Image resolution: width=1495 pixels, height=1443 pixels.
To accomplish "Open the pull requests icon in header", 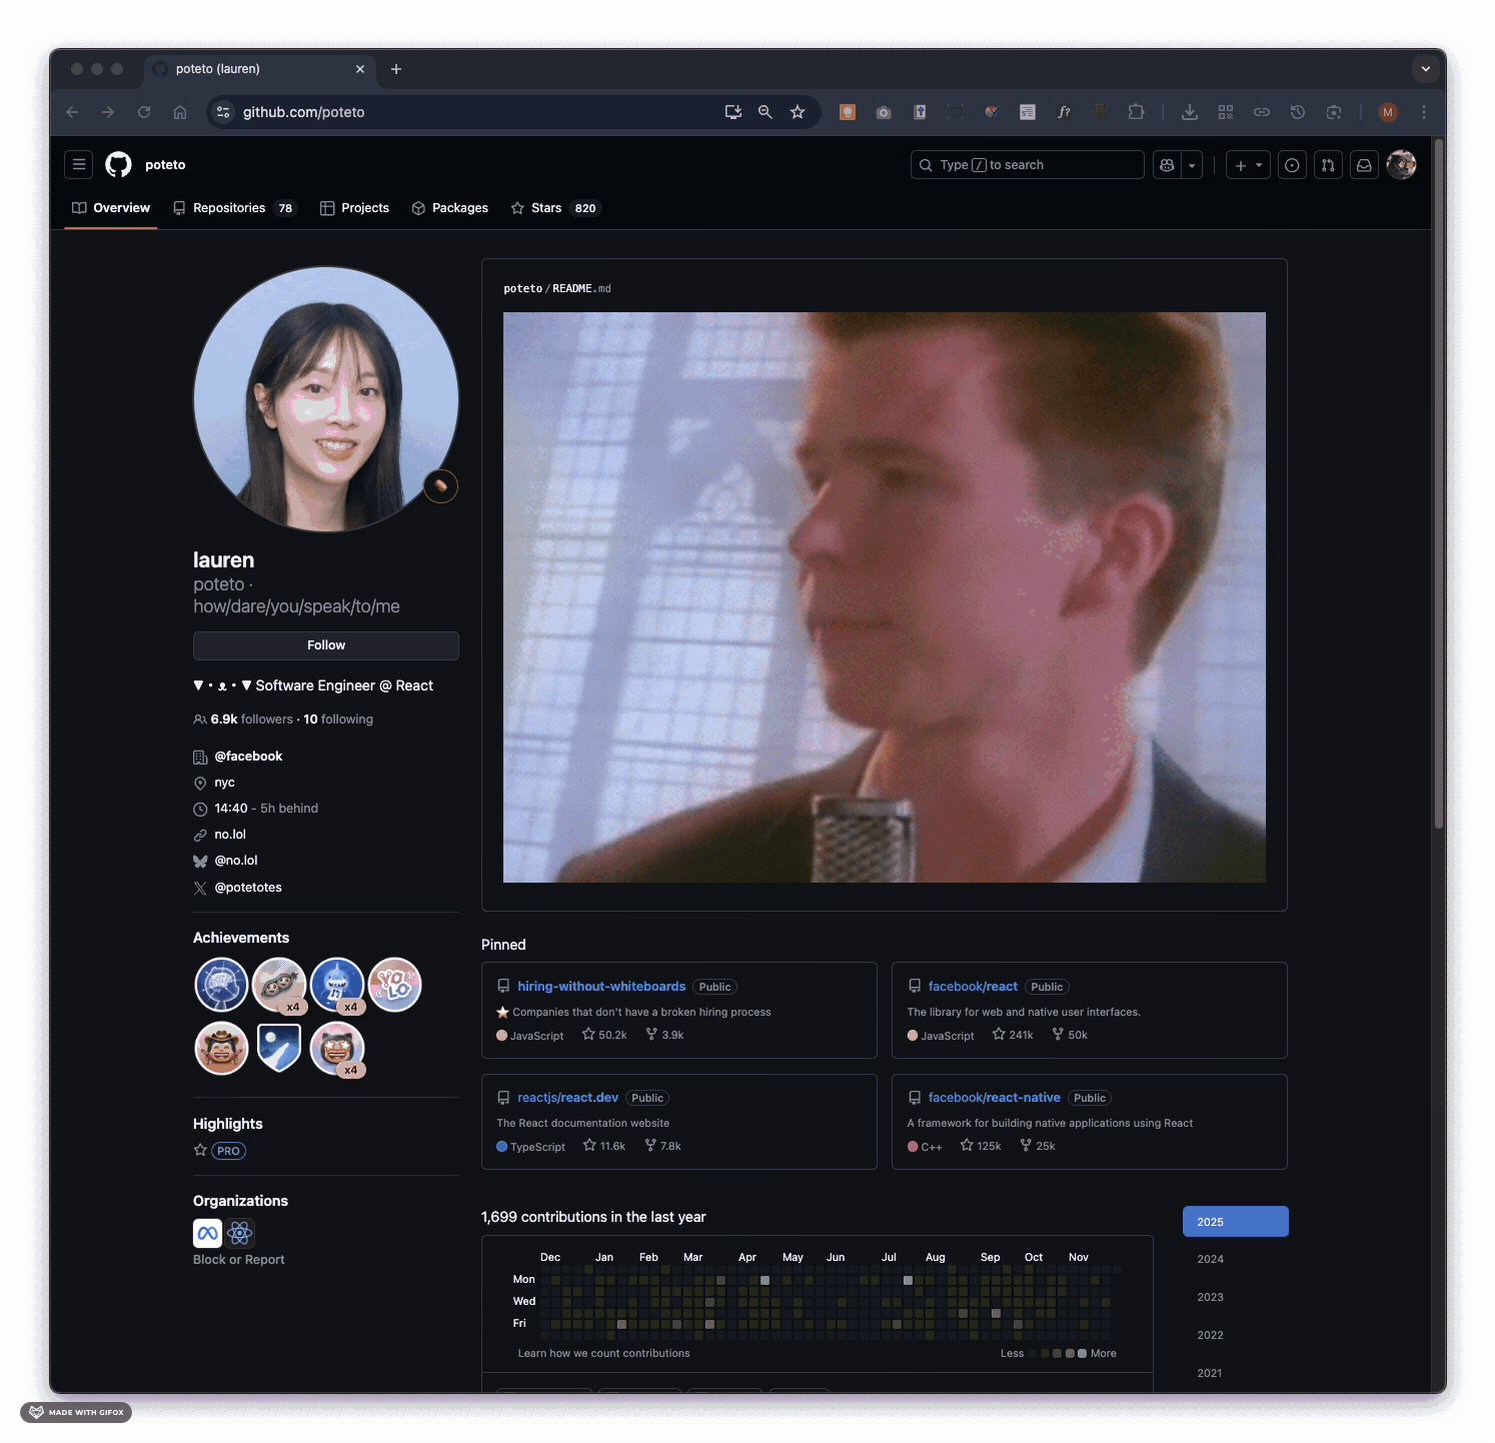I will tap(1328, 165).
